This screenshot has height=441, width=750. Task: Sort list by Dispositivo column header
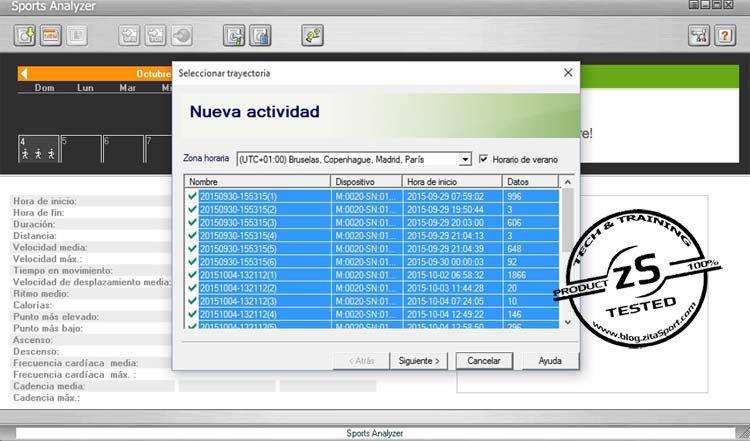point(366,182)
